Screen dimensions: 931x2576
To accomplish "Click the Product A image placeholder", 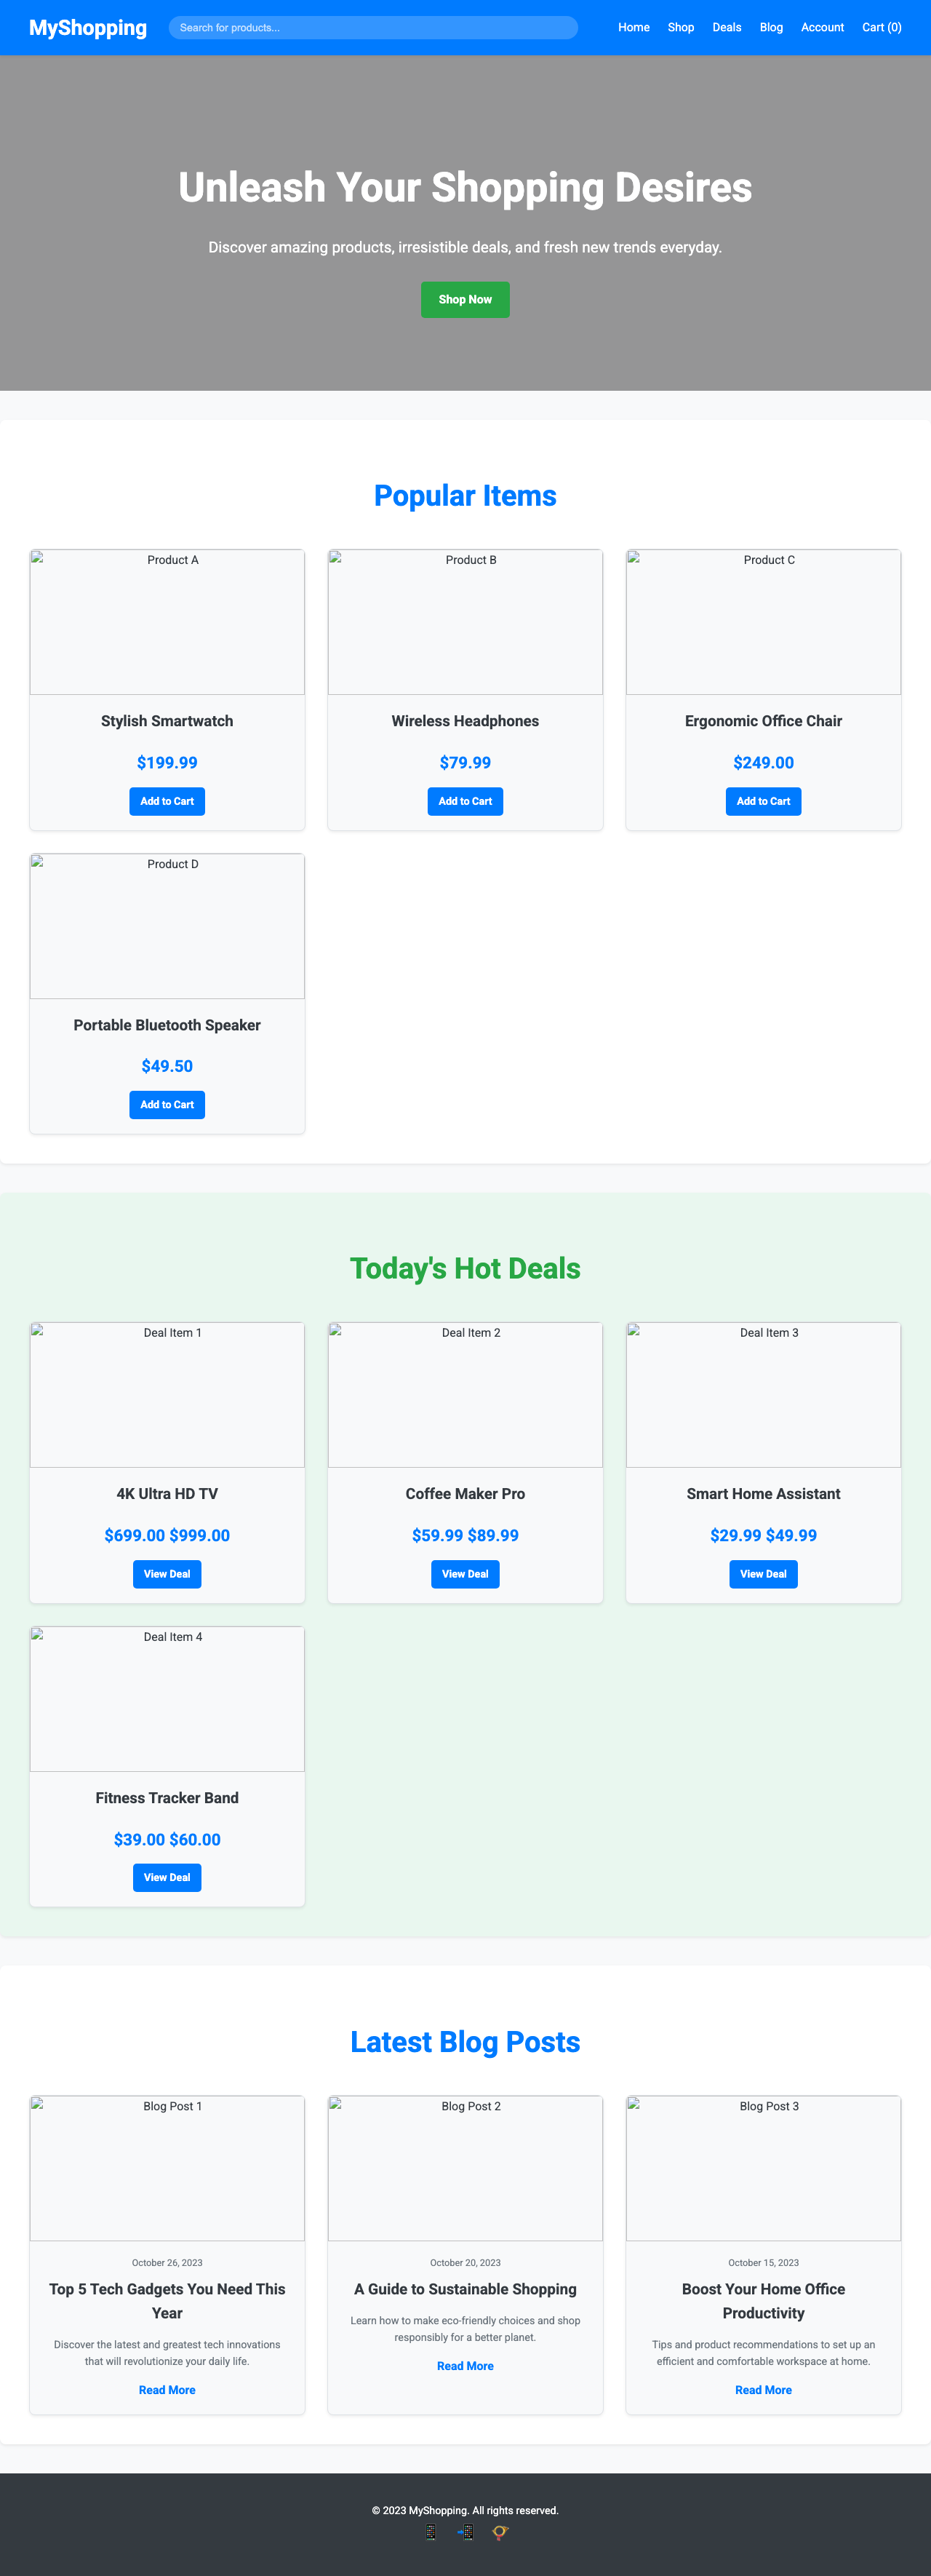I will pyautogui.click(x=166, y=622).
